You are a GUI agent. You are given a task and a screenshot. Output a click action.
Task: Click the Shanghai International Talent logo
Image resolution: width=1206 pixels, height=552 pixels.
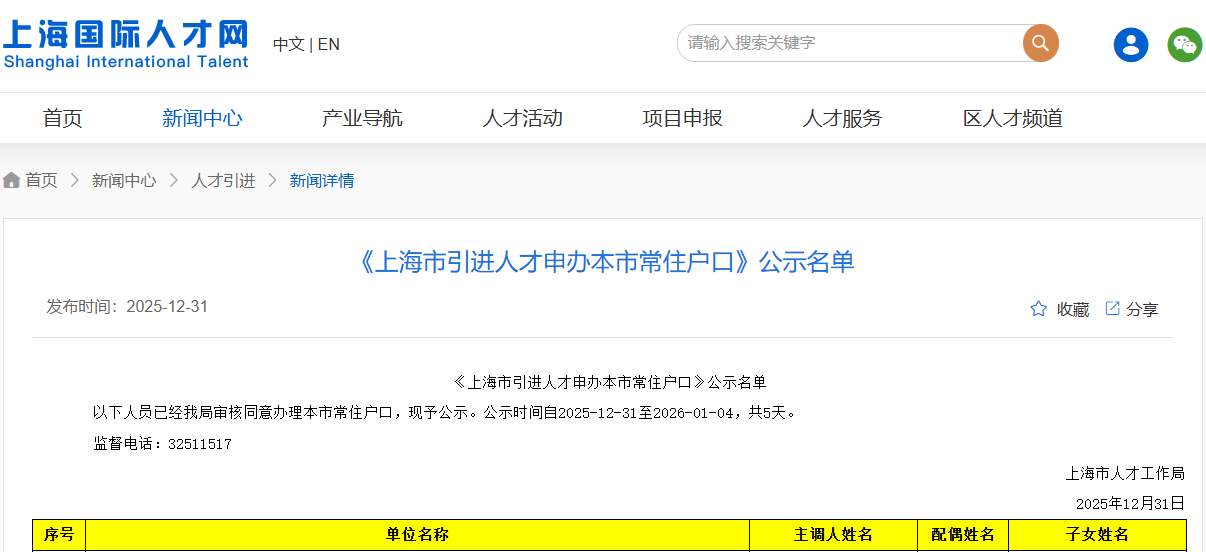[125, 45]
